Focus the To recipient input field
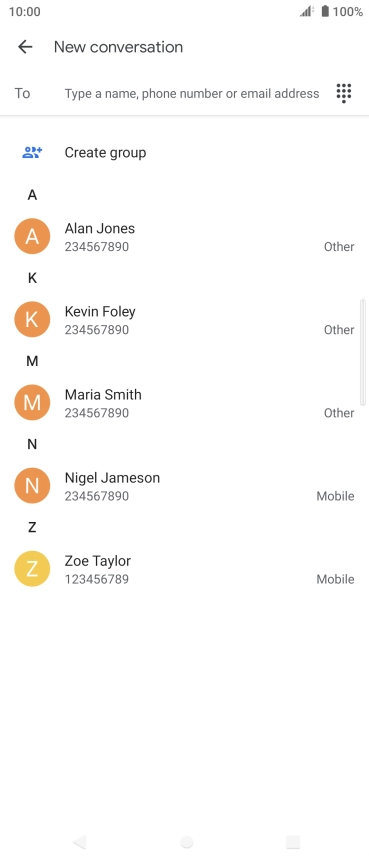The width and height of the screenshot is (369, 862). tap(192, 93)
